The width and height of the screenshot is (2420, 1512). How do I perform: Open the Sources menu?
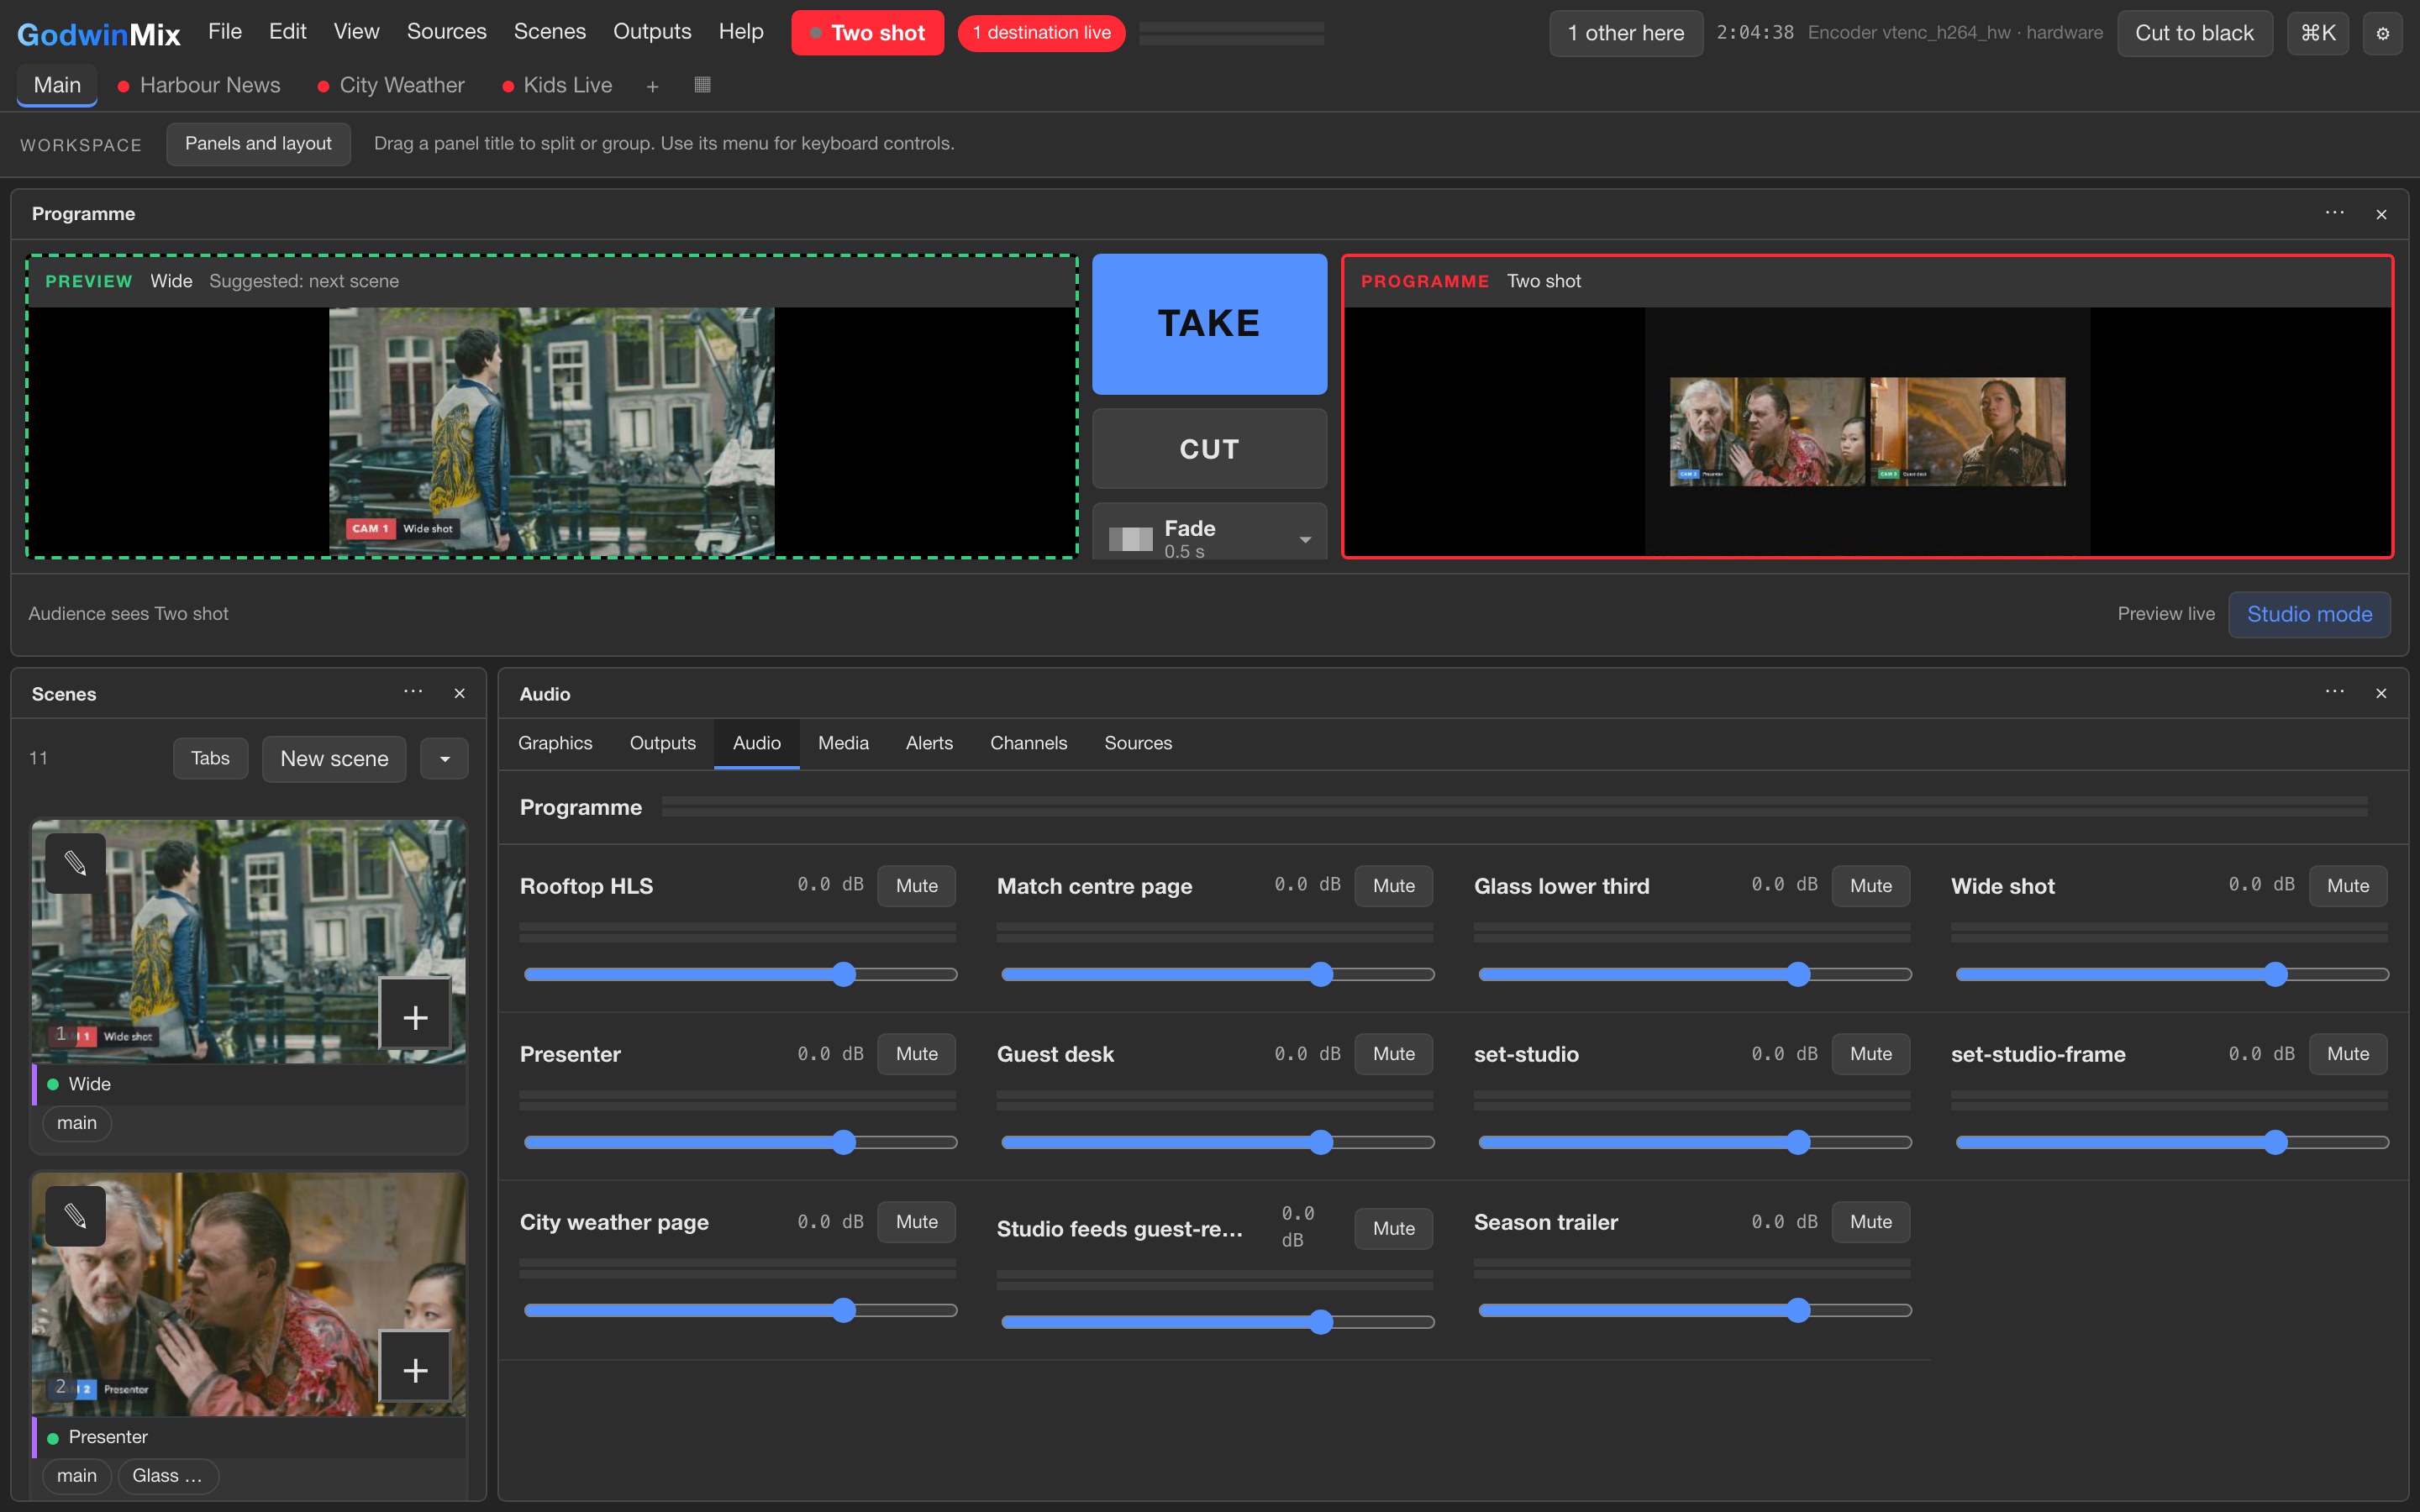pyautogui.click(x=446, y=32)
